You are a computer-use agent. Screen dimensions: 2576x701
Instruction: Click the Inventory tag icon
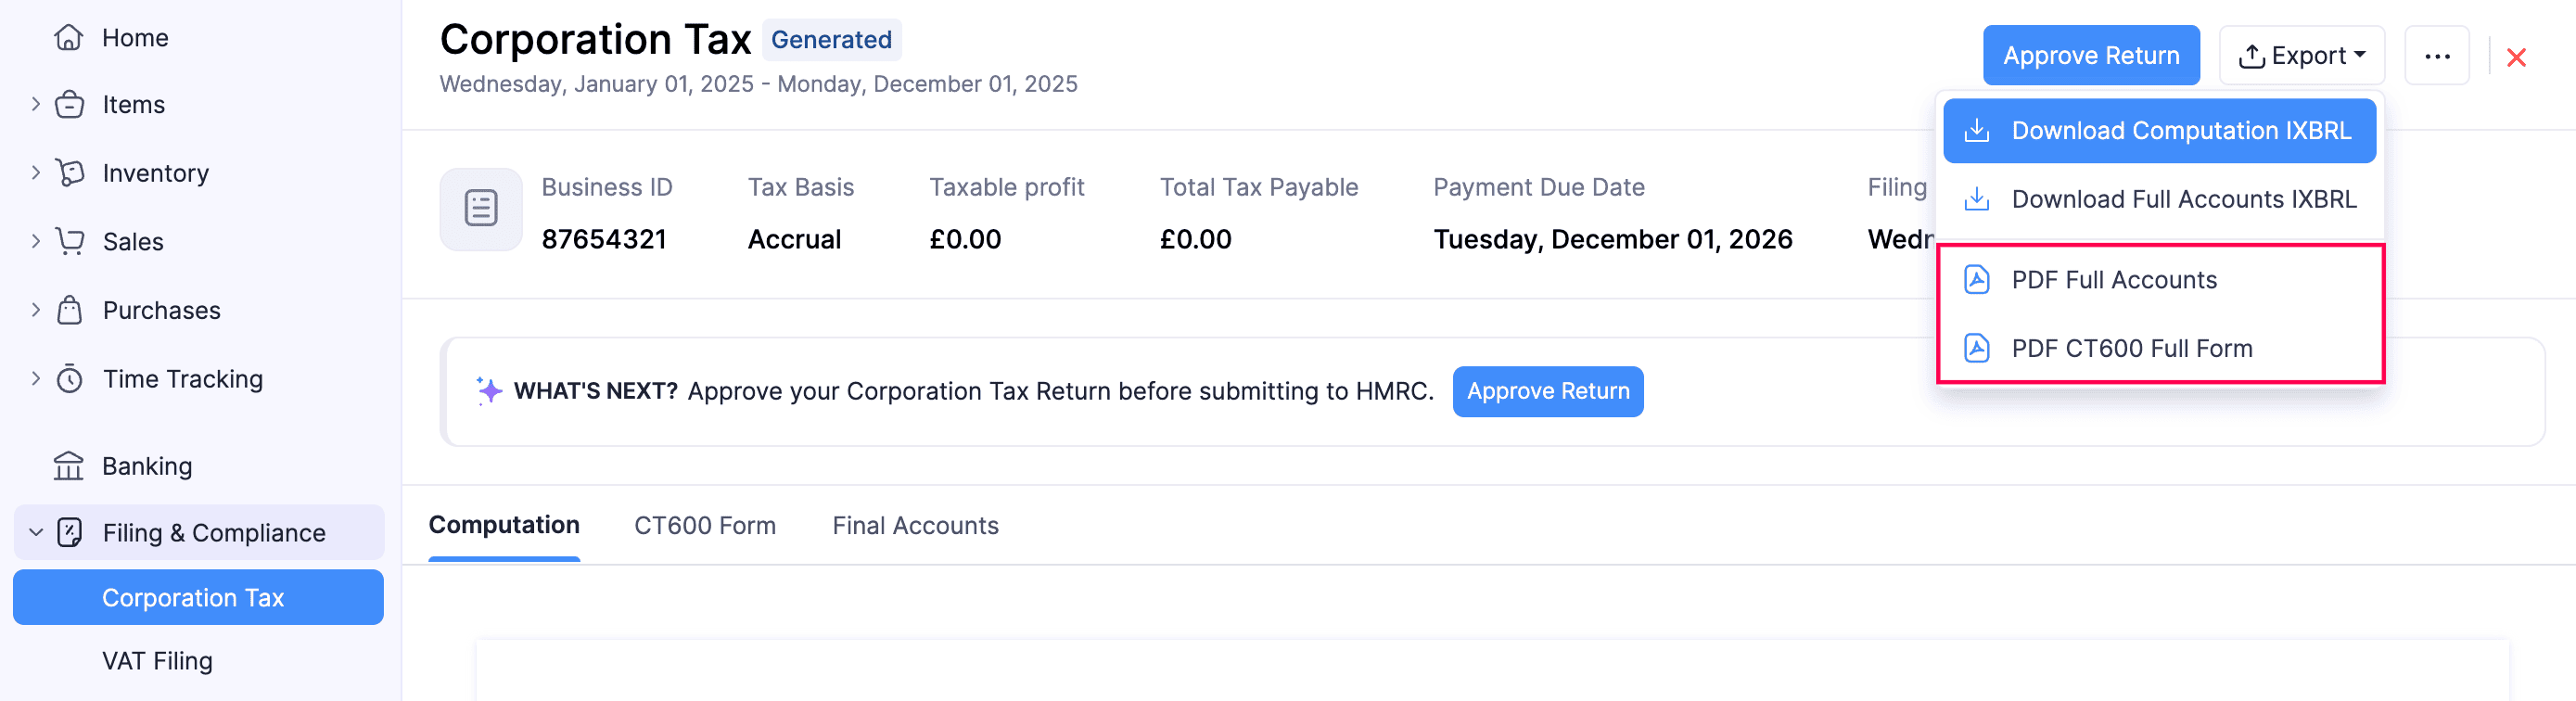click(x=69, y=173)
